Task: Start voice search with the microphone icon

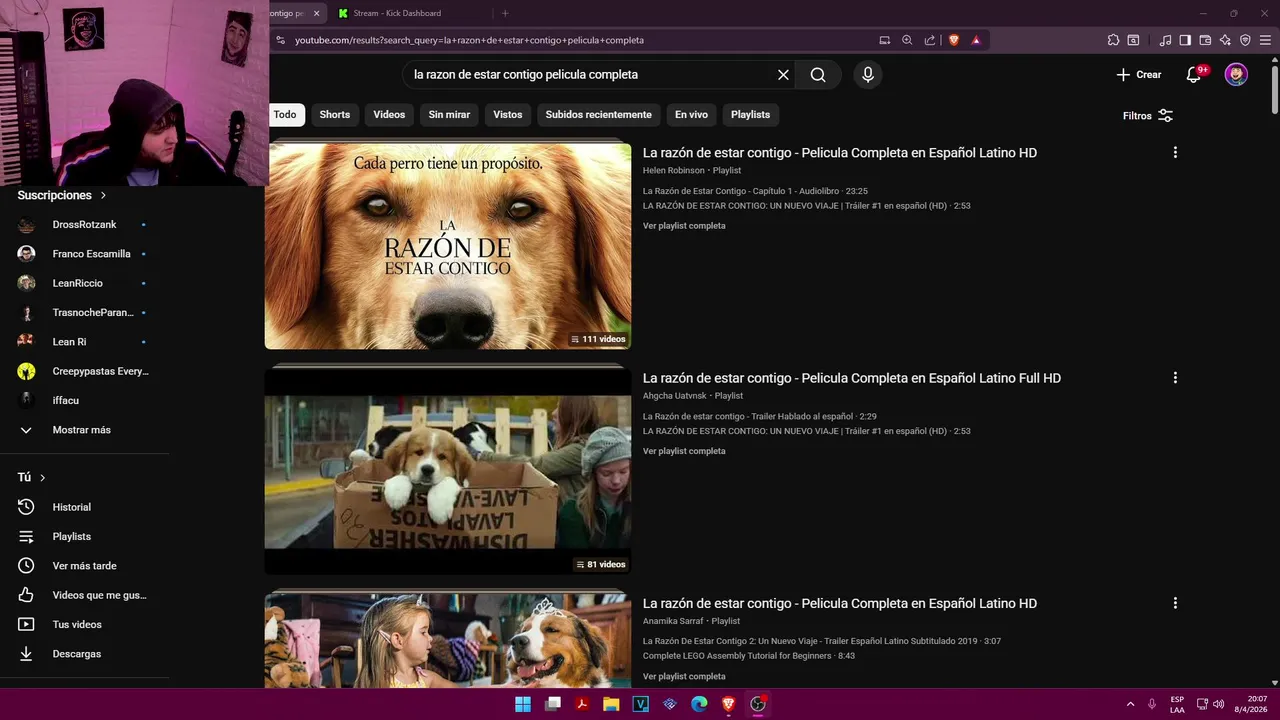Action: click(868, 75)
